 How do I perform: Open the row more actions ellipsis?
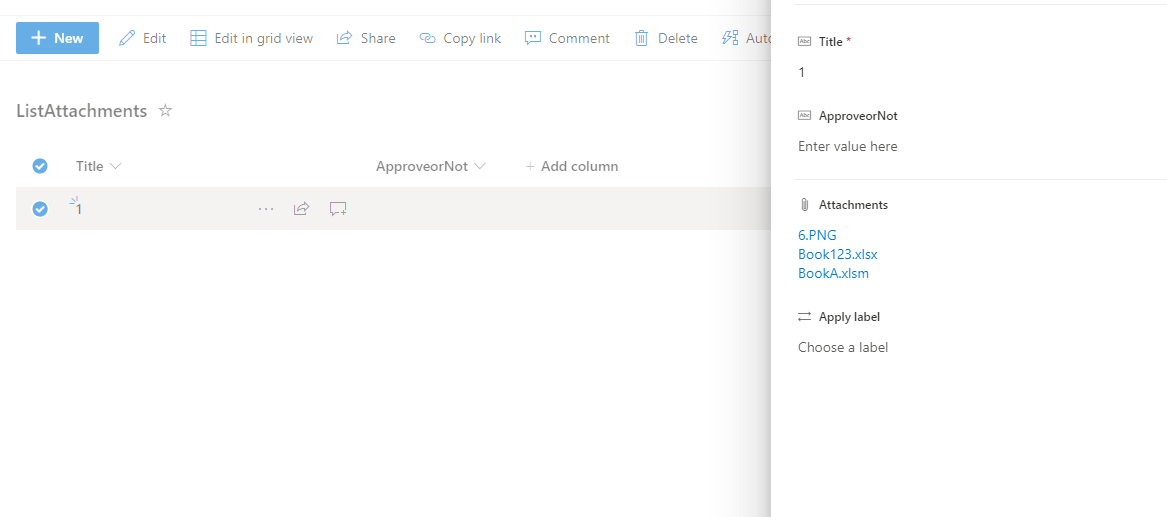coord(266,209)
